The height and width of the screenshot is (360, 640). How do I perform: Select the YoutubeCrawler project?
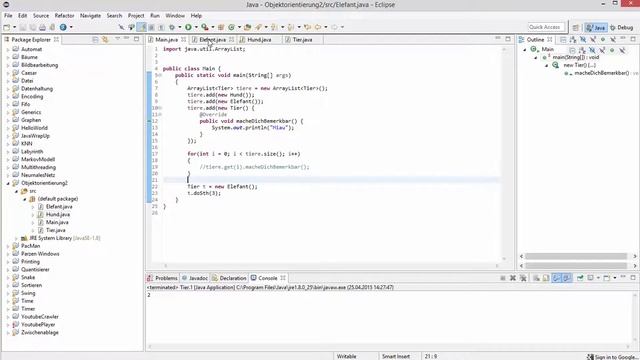coord(40,317)
